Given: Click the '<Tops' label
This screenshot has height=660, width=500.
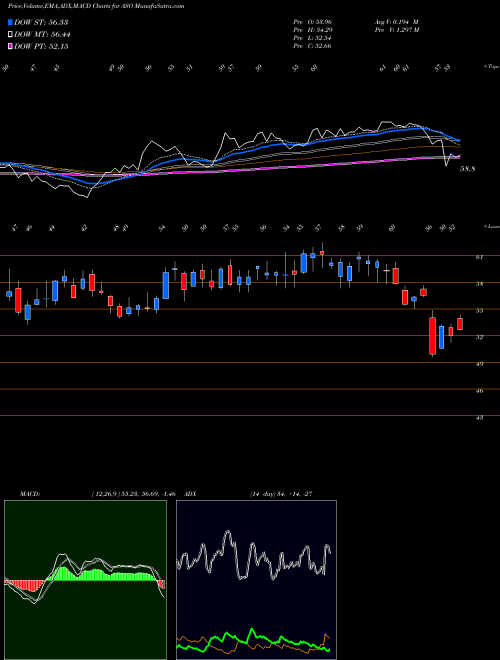Looking at the screenshot, I should coord(491,67).
